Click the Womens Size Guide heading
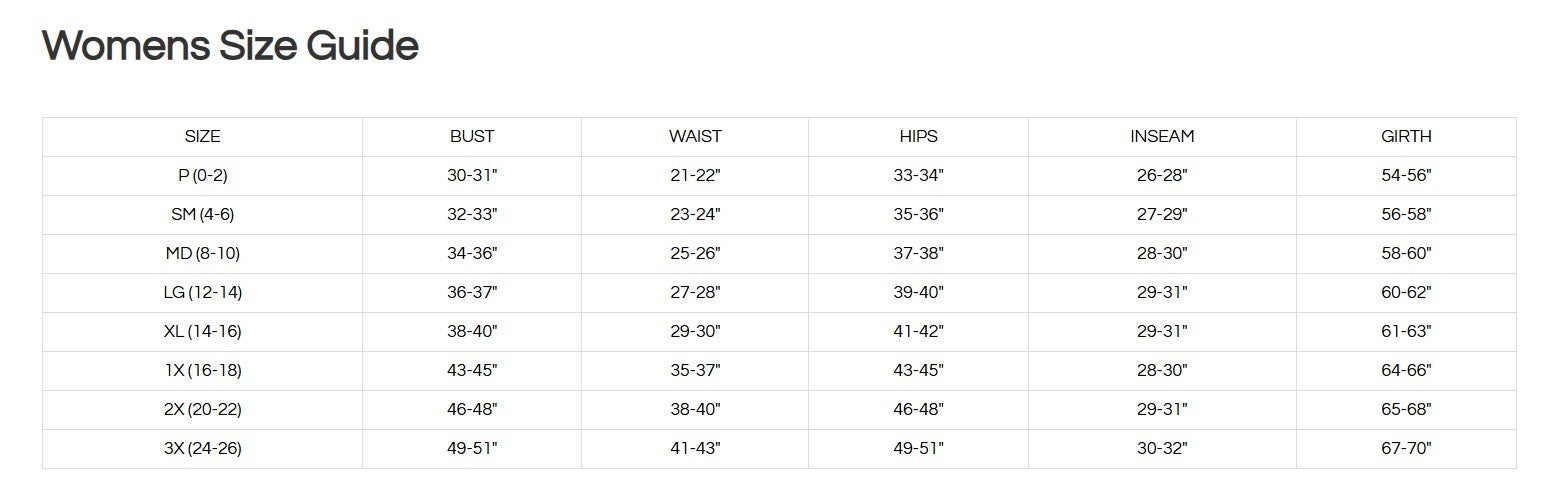 click(230, 46)
